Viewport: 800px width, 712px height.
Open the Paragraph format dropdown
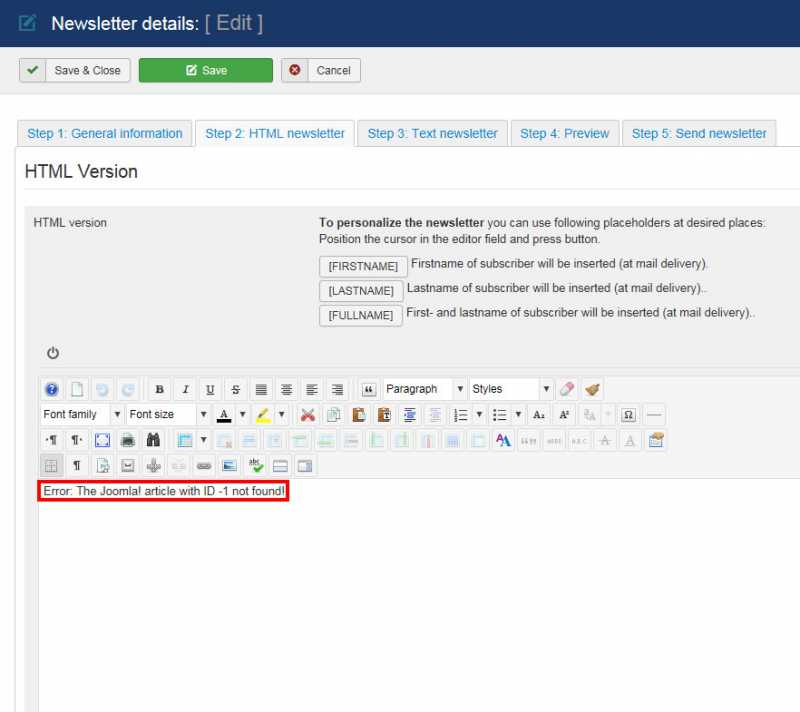click(x=425, y=389)
